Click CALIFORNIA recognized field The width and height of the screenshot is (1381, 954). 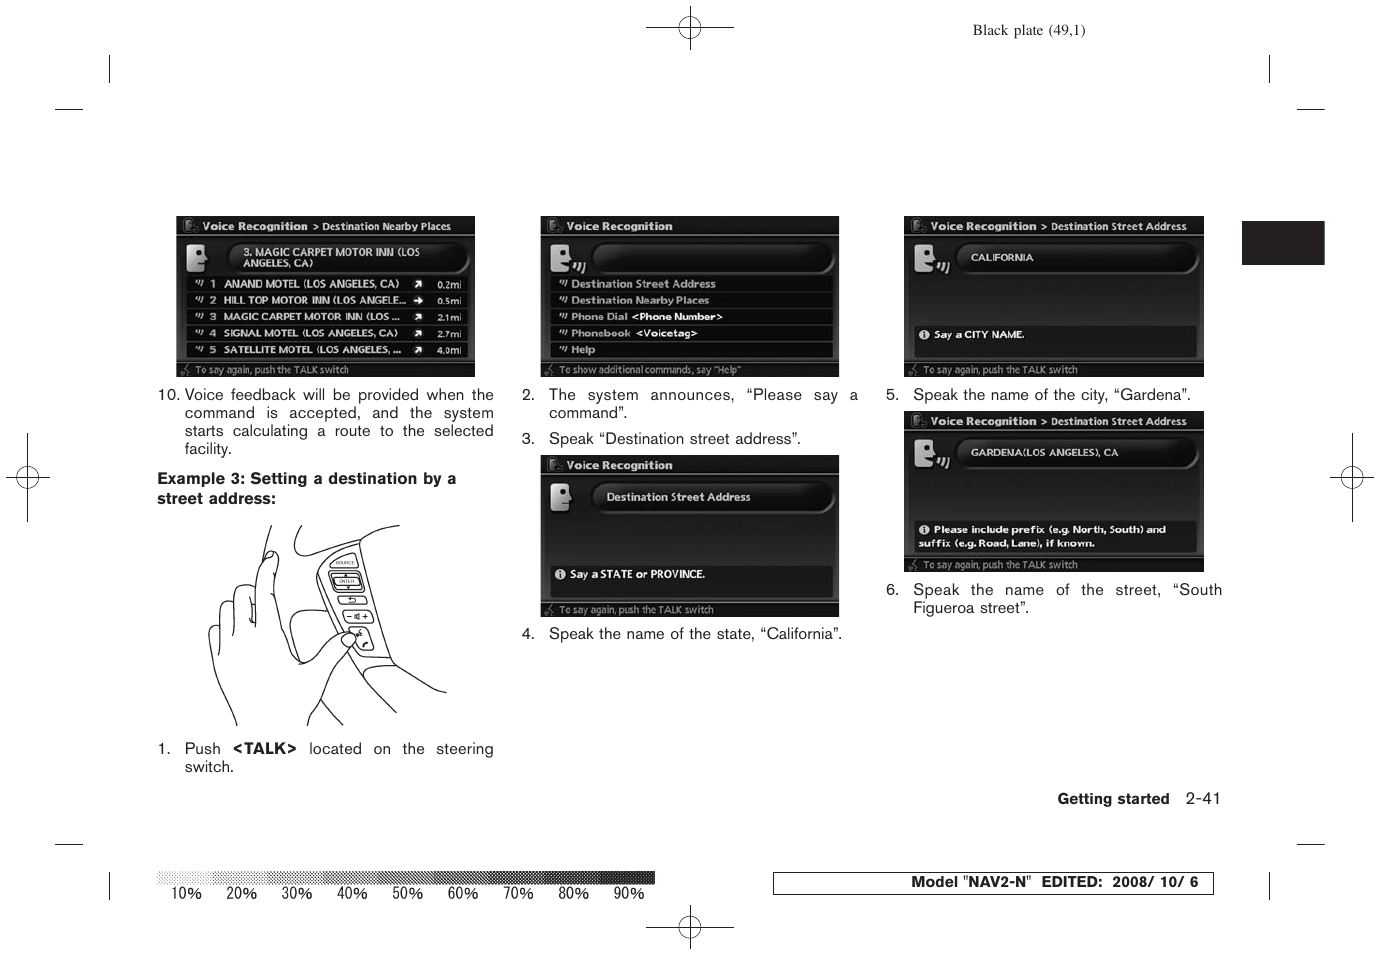[1076, 258]
